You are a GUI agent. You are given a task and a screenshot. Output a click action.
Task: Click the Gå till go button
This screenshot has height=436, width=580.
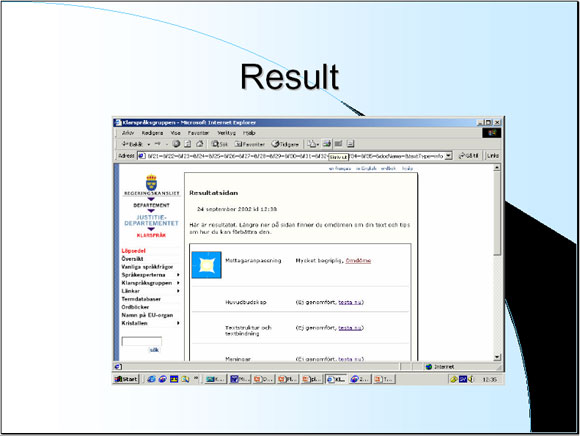pos(469,156)
